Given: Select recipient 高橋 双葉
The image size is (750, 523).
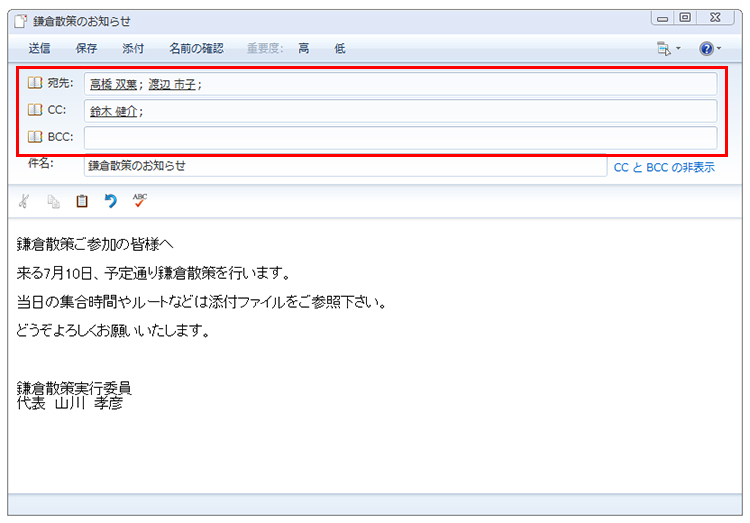Looking at the screenshot, I should pos(113,85).
